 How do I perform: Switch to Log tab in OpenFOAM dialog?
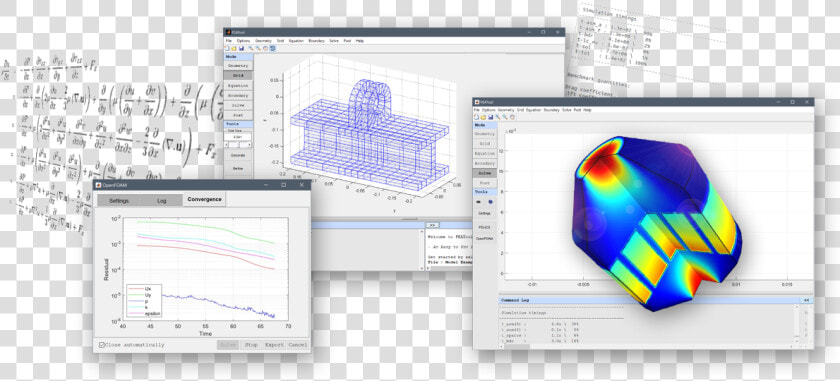pyautogui.click(x=161, y=200)
